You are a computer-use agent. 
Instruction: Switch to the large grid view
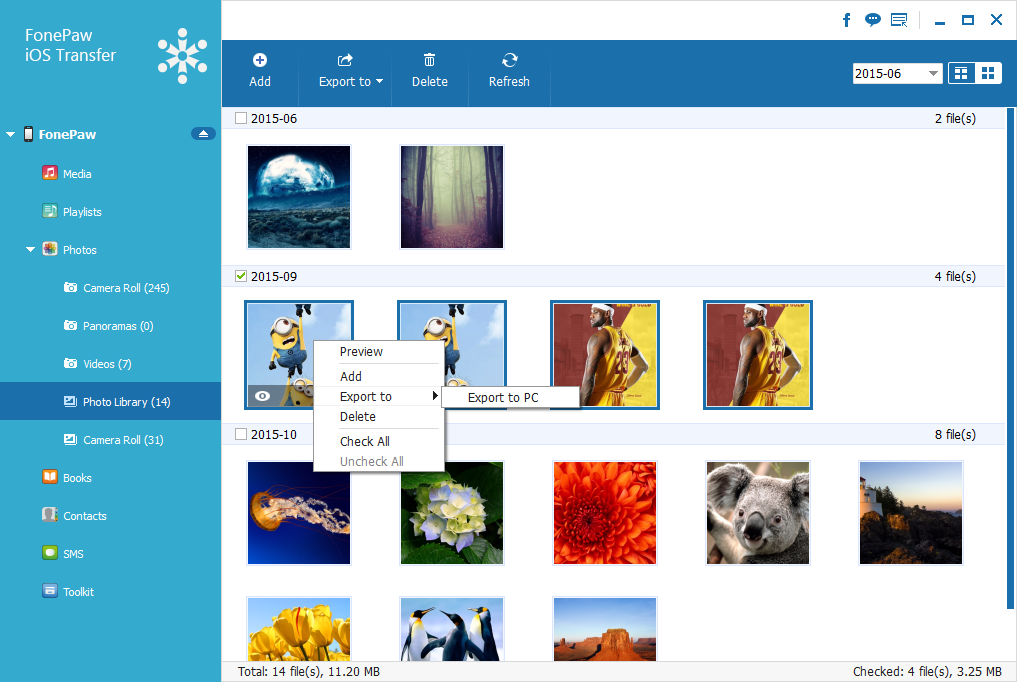click(x=988, y=73)
